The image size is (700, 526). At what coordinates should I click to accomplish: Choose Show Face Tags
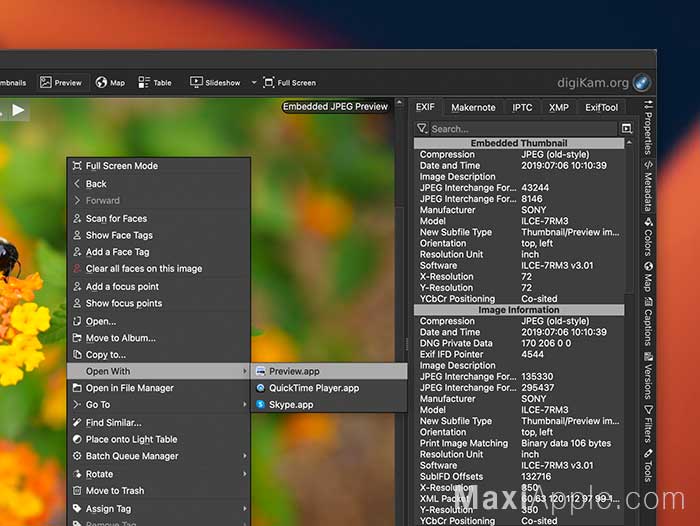[158, 235]
